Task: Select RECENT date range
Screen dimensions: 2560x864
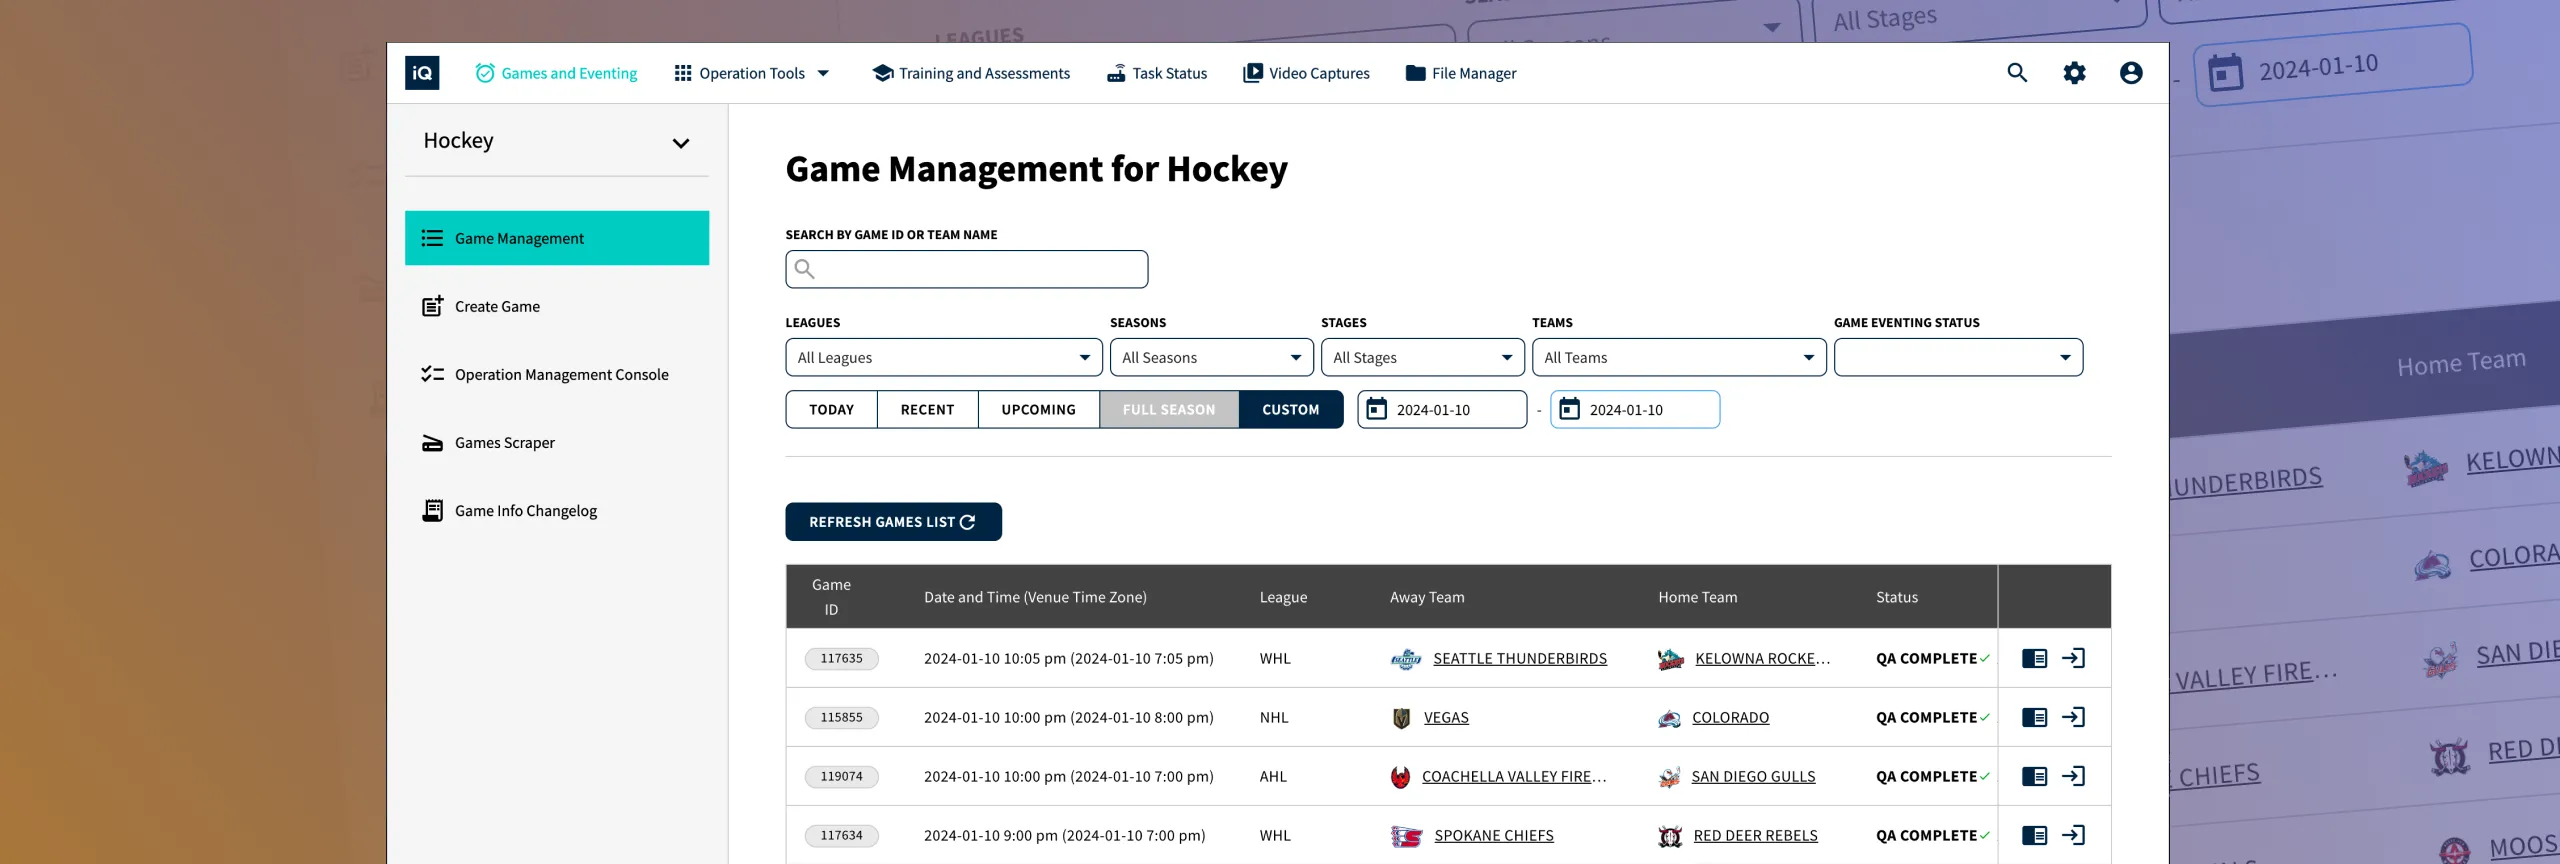Action: [x=927, y=409]
